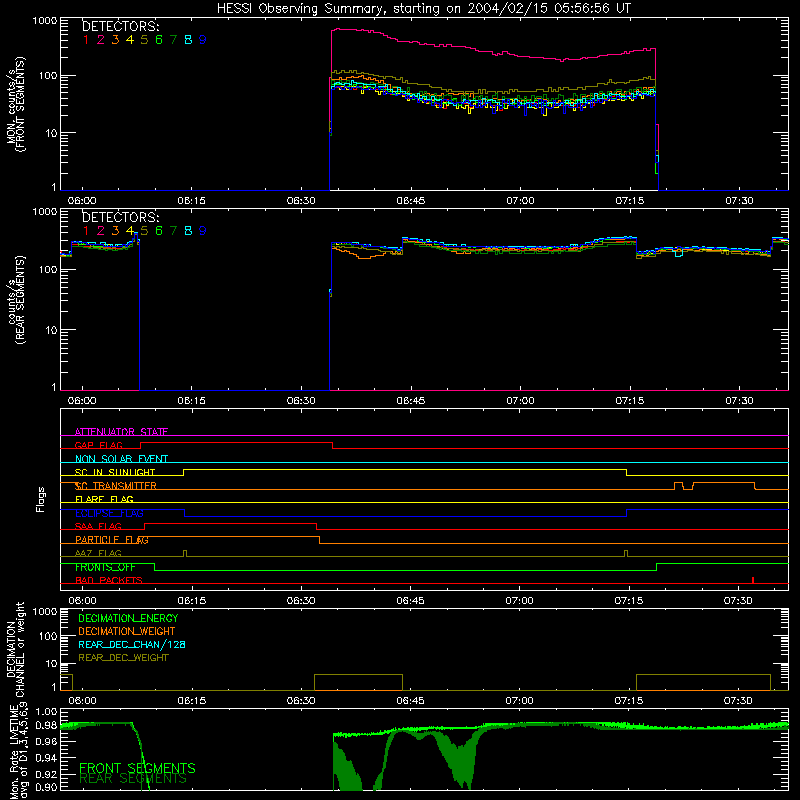Click the FRONTS_OFF flag label
The width and height of the screenshot is (800, 800).
[105, 567]
